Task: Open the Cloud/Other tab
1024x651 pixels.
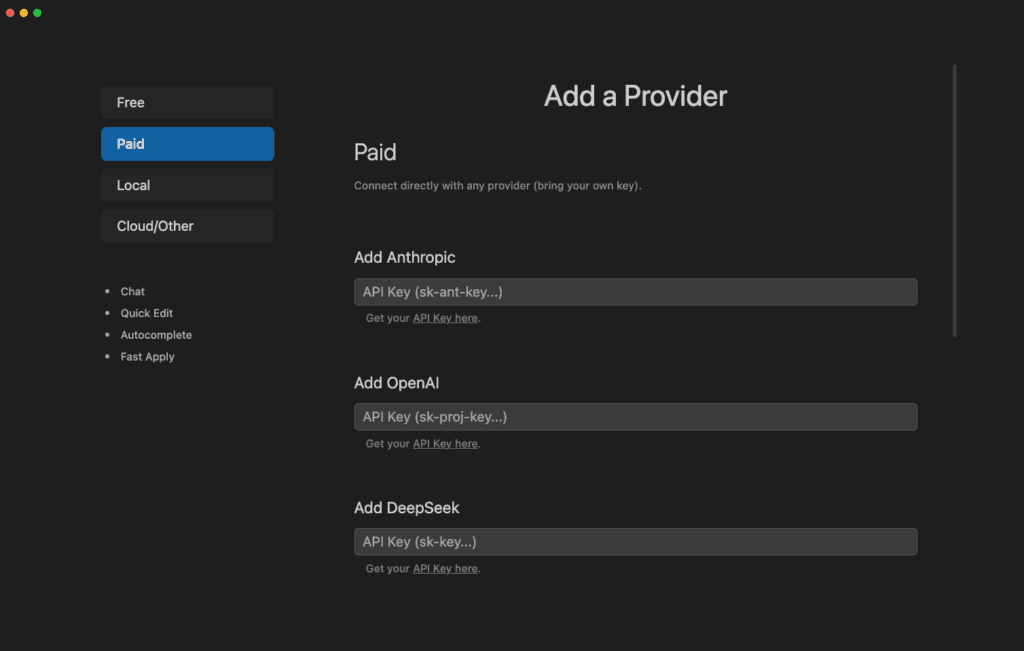Action: [187, 227]
